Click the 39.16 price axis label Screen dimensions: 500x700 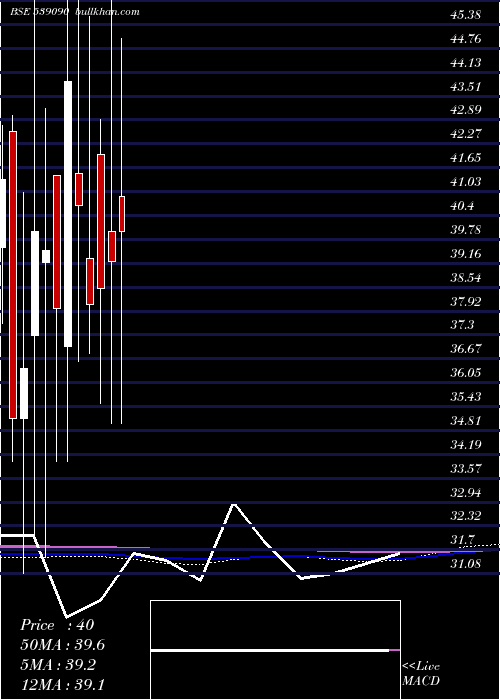[466, 254]
